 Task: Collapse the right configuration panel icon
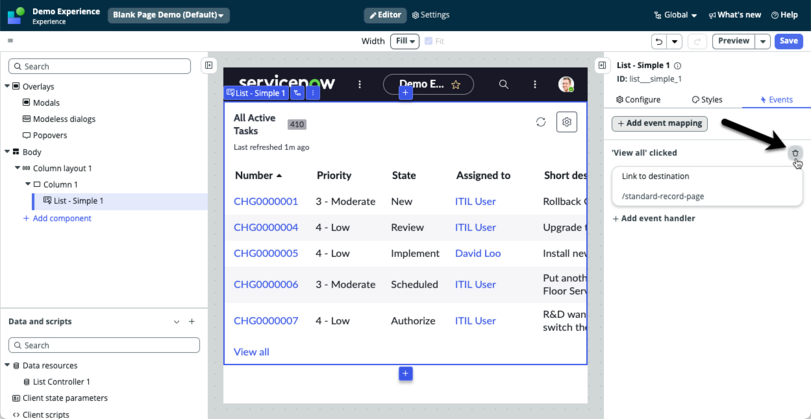coord(602,65)
